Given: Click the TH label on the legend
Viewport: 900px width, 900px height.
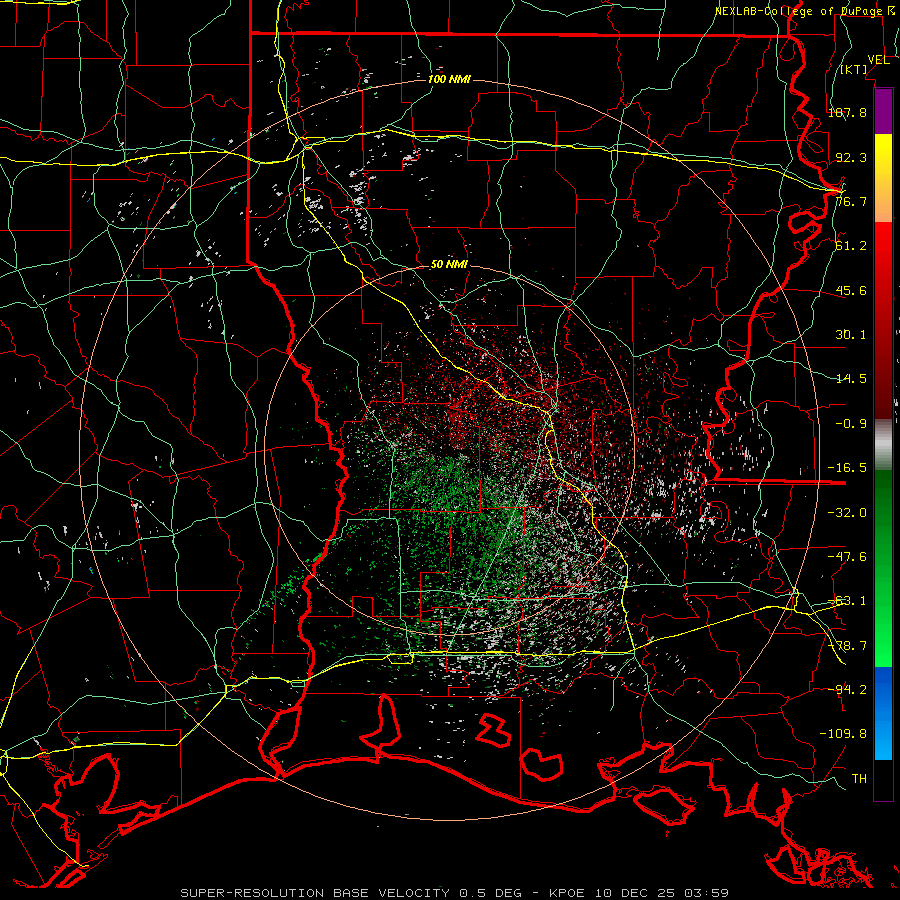Looking at the screenshot, I should pos(859,779).
